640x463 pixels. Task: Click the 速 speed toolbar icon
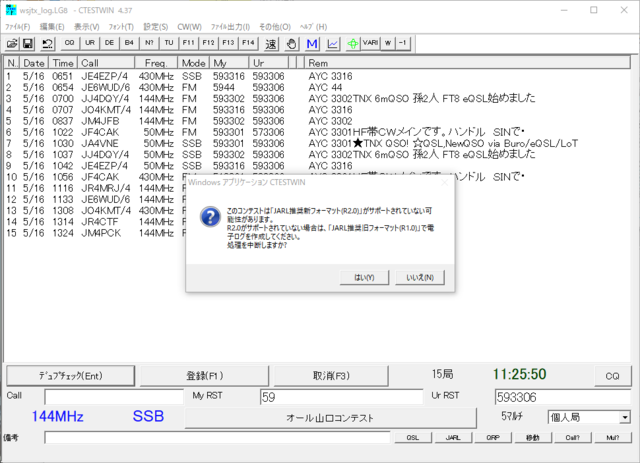click(271, 44)
